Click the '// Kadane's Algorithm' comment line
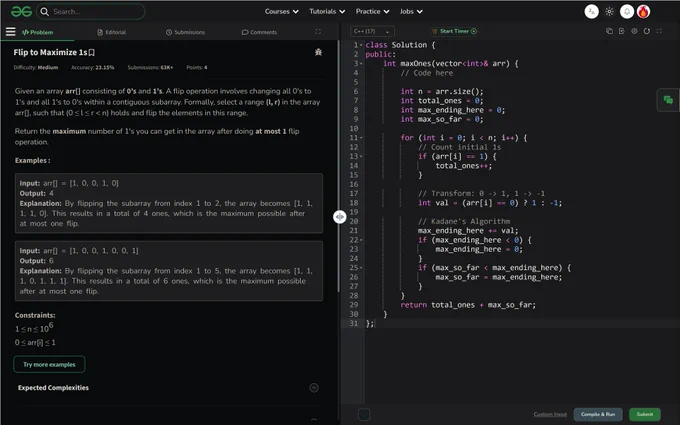The width and height of the screenshot is (680, 425). click(464, 221)
